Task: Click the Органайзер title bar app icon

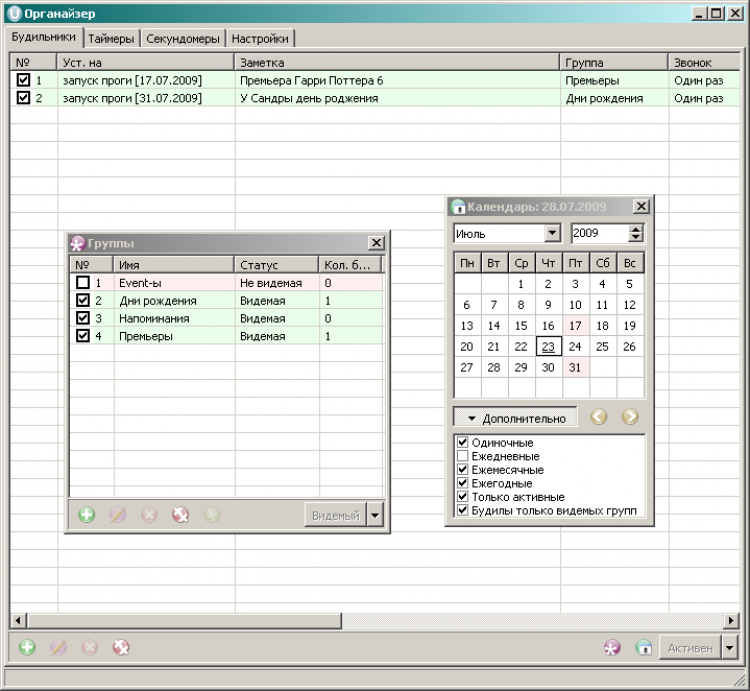Action: click(15, 13)
